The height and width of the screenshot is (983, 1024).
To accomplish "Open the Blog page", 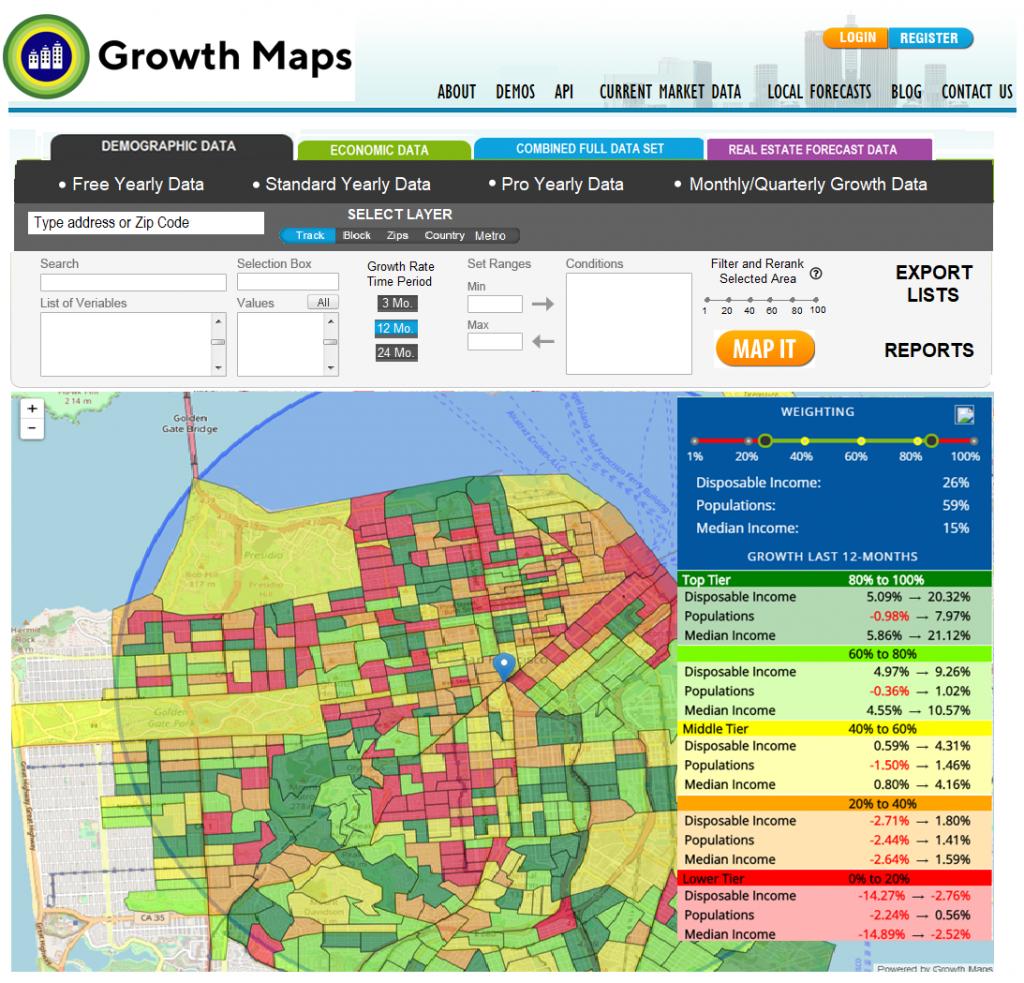I will point(906,92).
